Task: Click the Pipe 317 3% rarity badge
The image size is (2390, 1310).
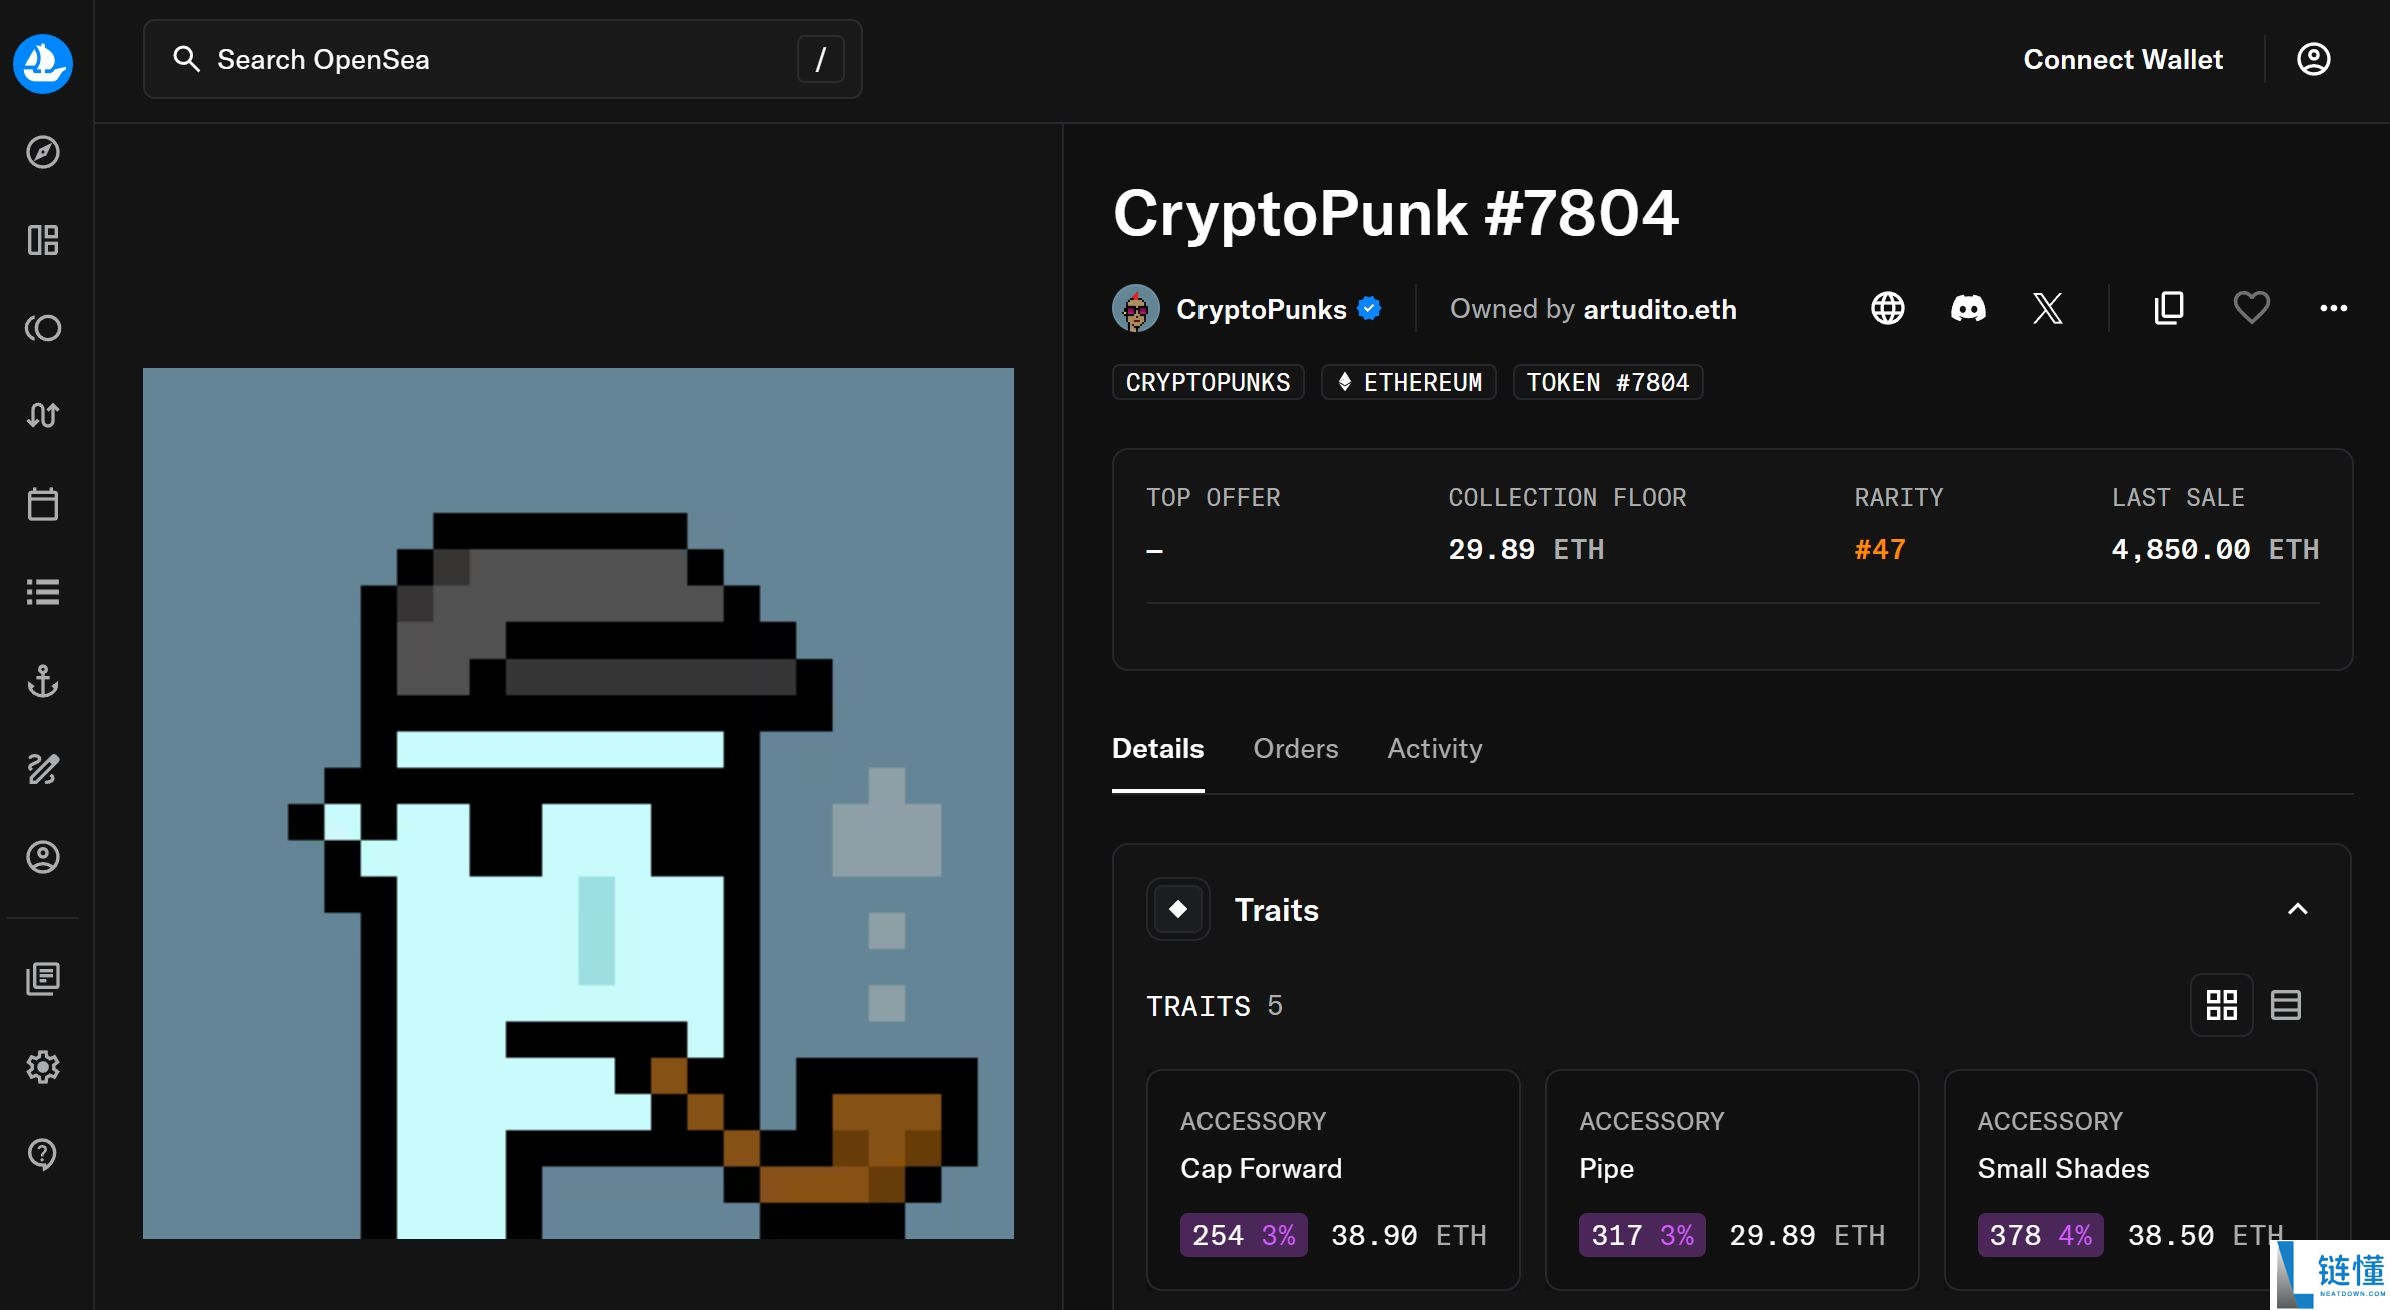Action: click(1642, 1235)
